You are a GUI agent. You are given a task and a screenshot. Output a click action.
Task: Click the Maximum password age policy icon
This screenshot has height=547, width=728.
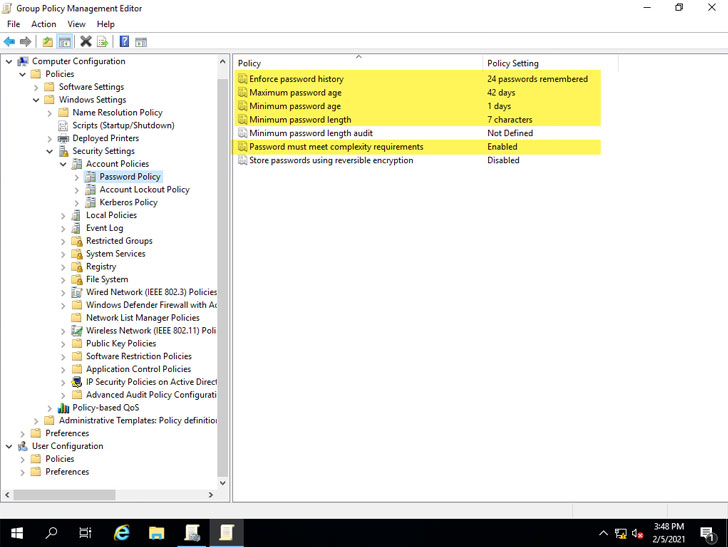coord(242,92)
